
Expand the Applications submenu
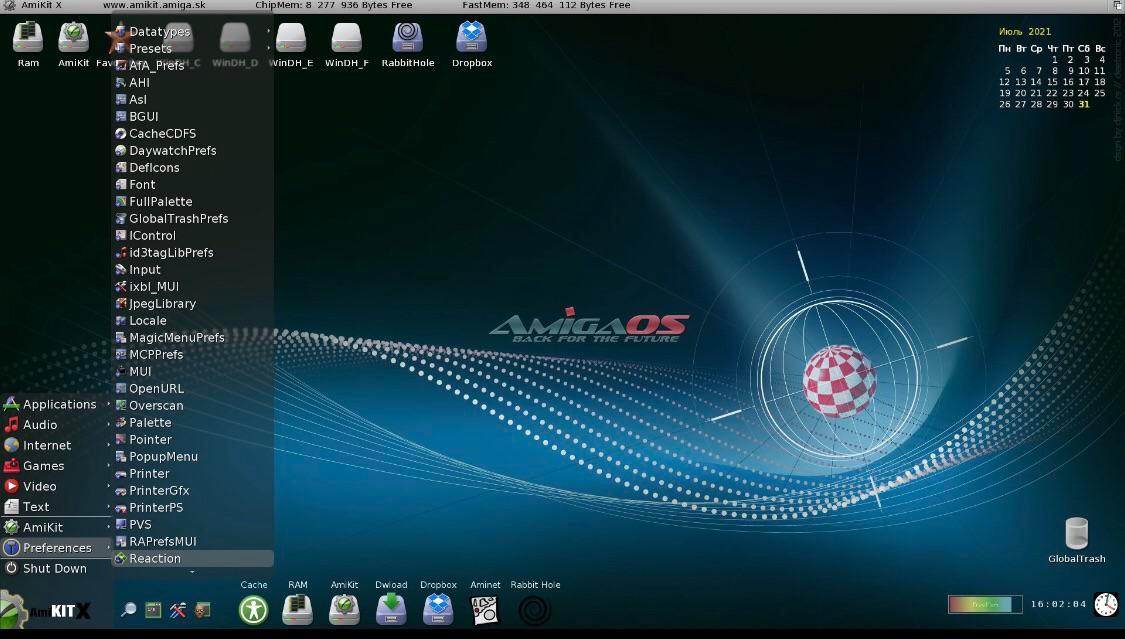[59, 404]
